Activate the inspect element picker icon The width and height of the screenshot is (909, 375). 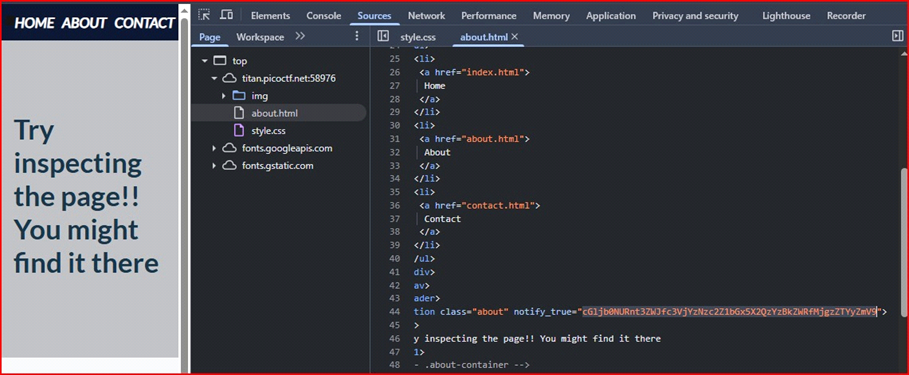204,15
